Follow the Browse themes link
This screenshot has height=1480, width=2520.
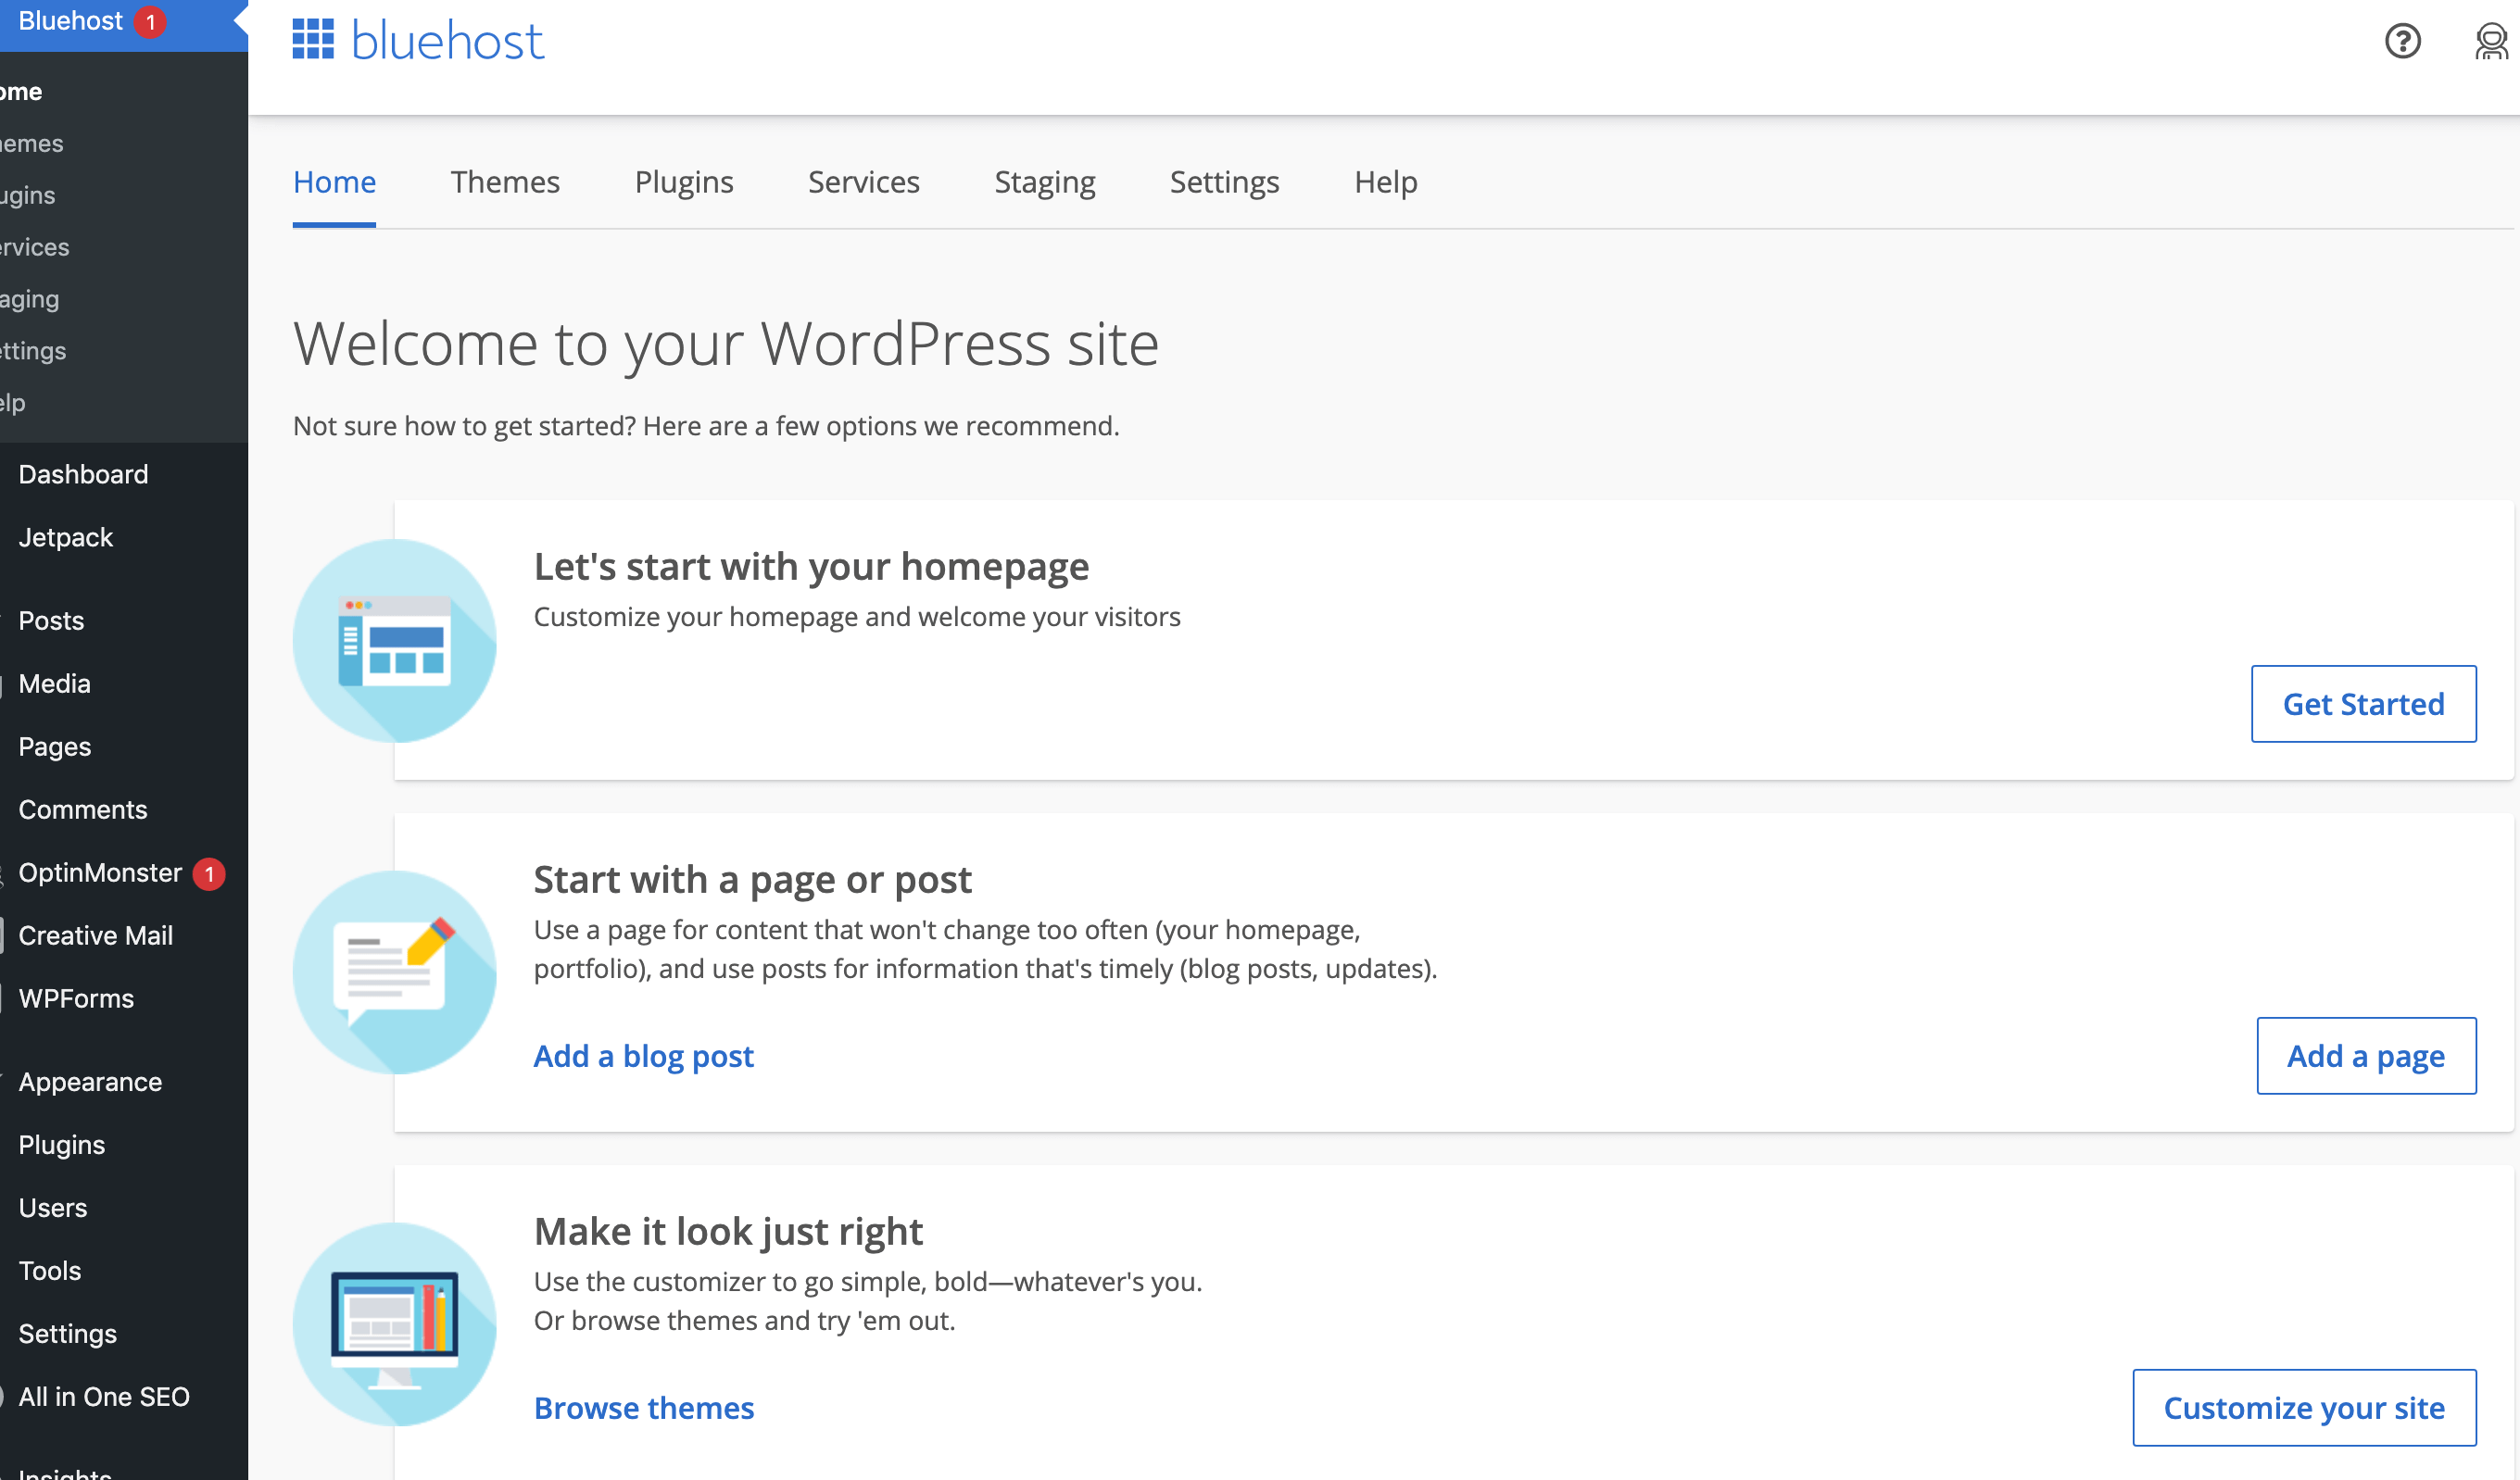pos(644,1408)
